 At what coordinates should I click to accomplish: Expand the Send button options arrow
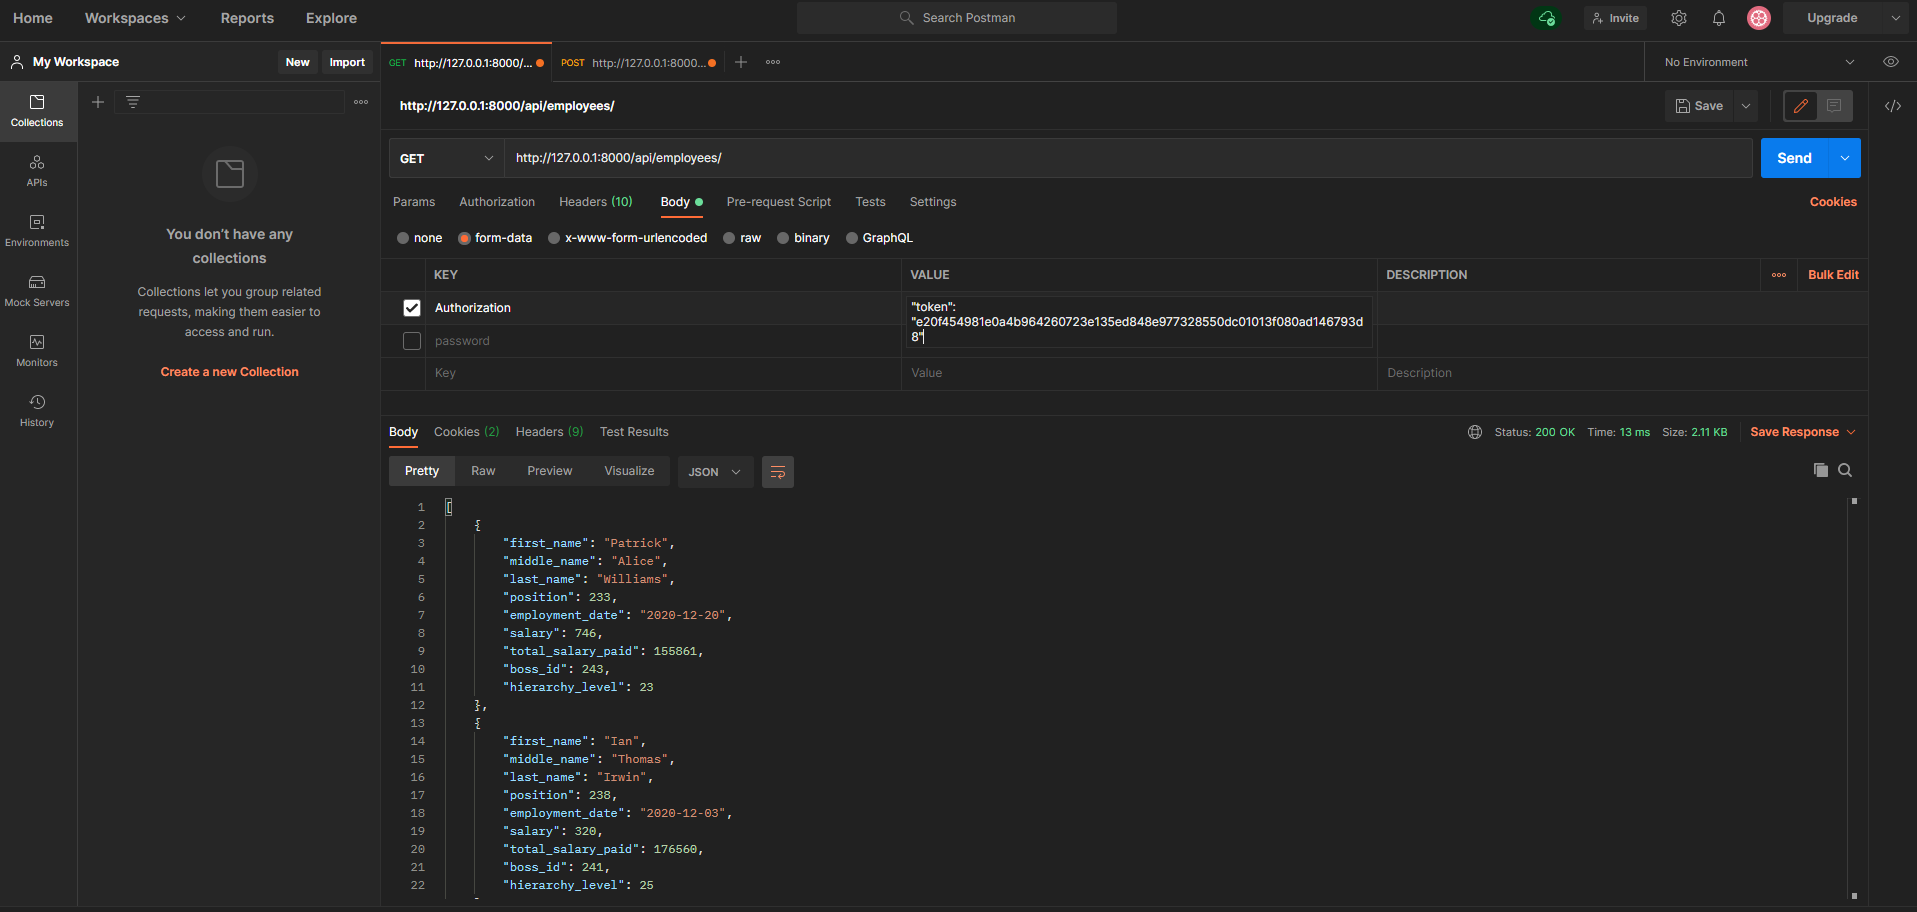point(1845,158)
